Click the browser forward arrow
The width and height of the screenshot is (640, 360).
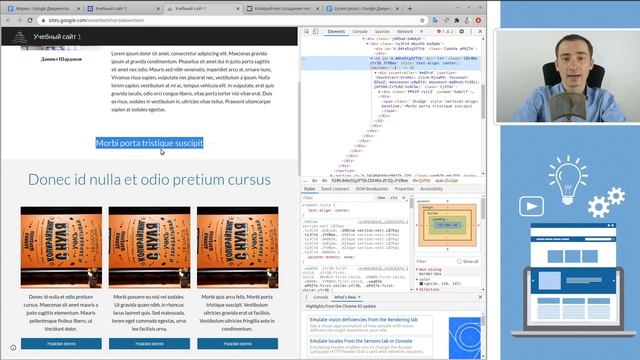(19, 20)
